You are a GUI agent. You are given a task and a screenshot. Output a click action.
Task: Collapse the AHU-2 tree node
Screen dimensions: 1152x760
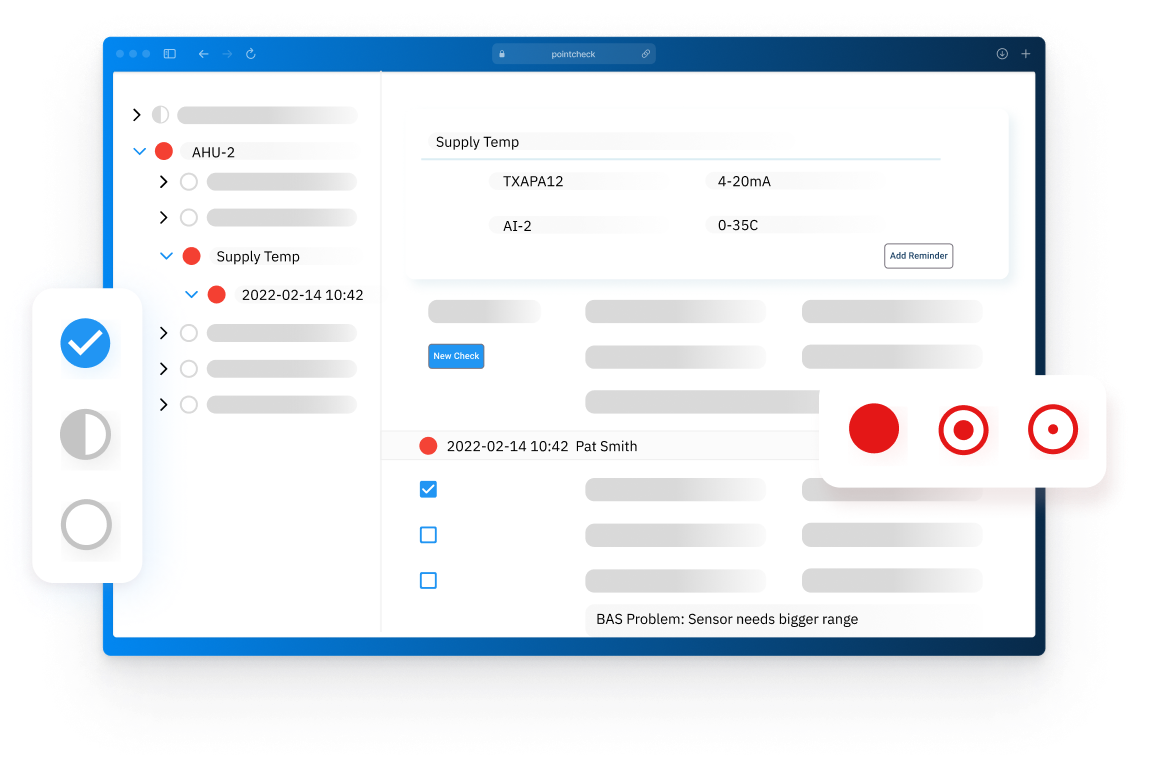[x=139, y=151]
